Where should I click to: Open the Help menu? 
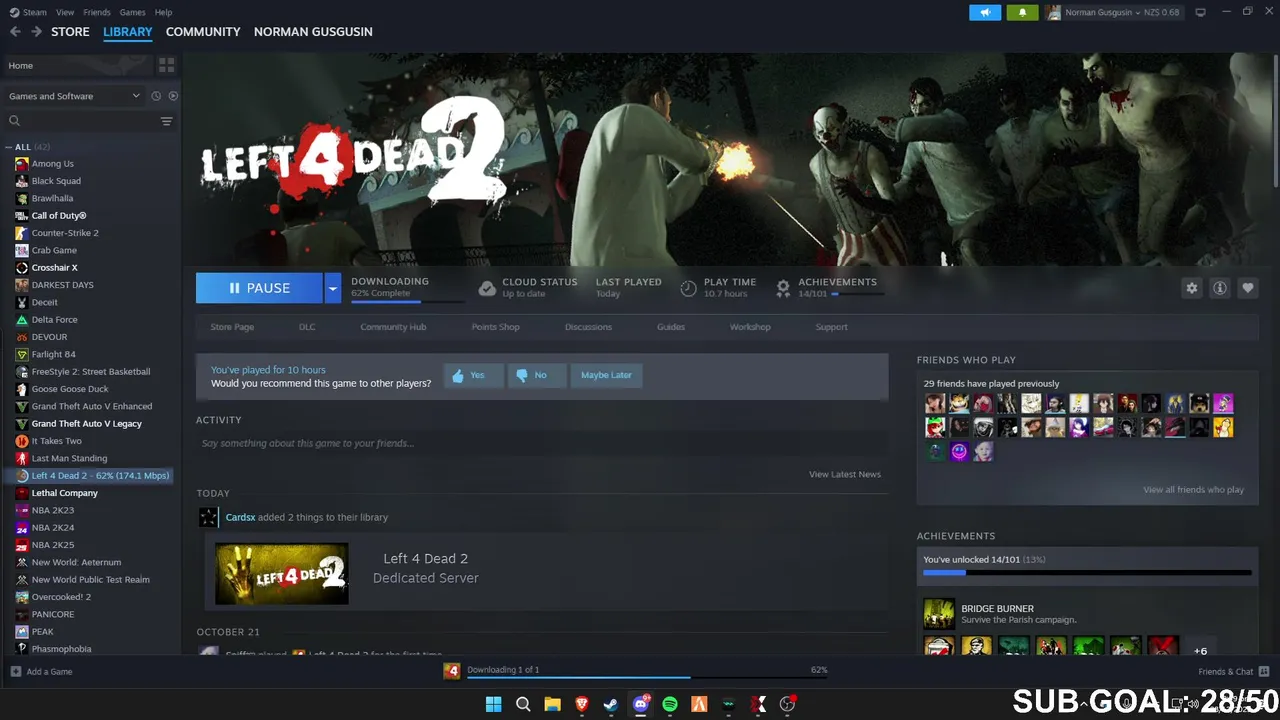click(x=163, y=12)
